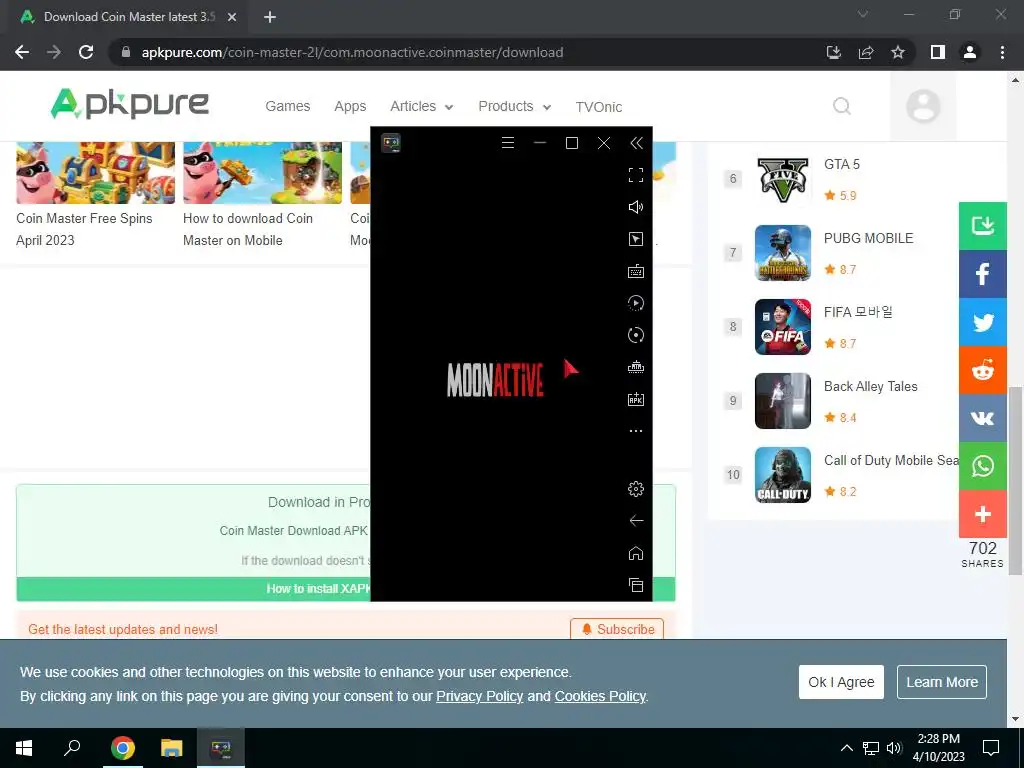Open emulator multi-instance manager icon
1024x768 pixels.
635,367
